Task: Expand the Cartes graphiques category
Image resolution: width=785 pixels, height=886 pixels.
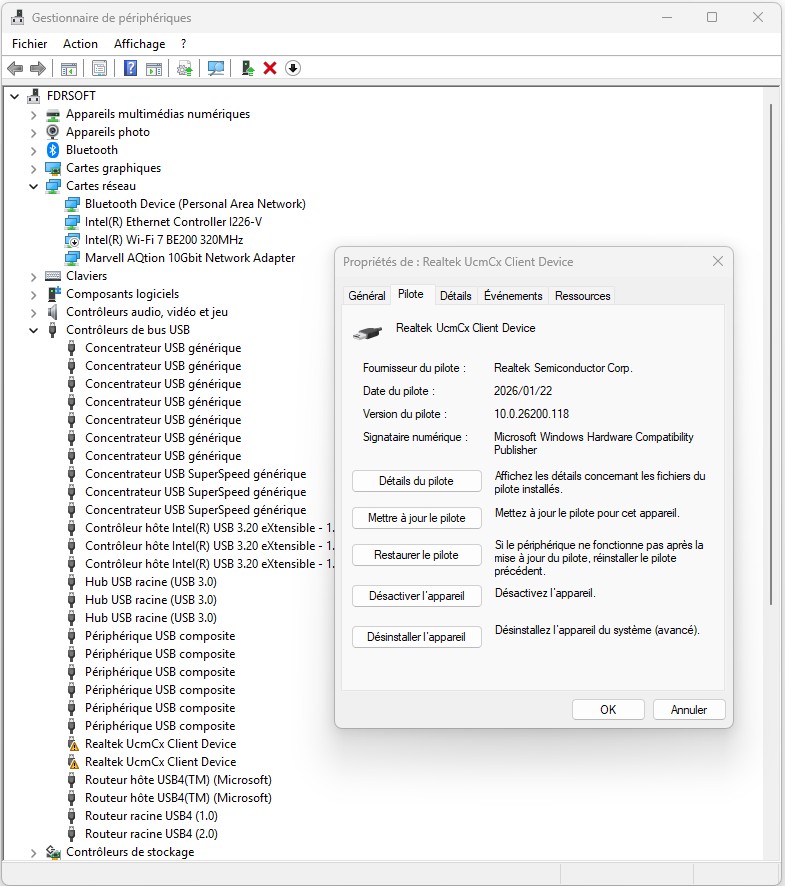Action: tap(33, 168)
